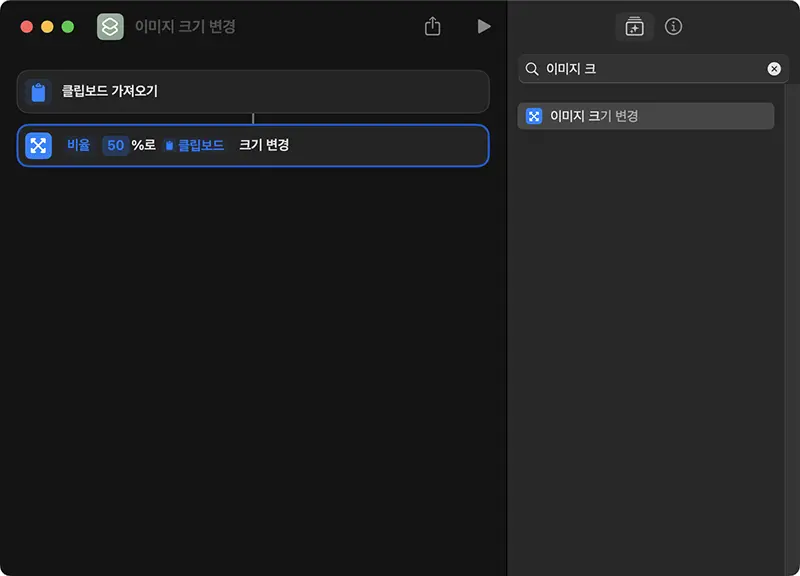
Task: Switch to the action library tab
Action: [634, 27]
